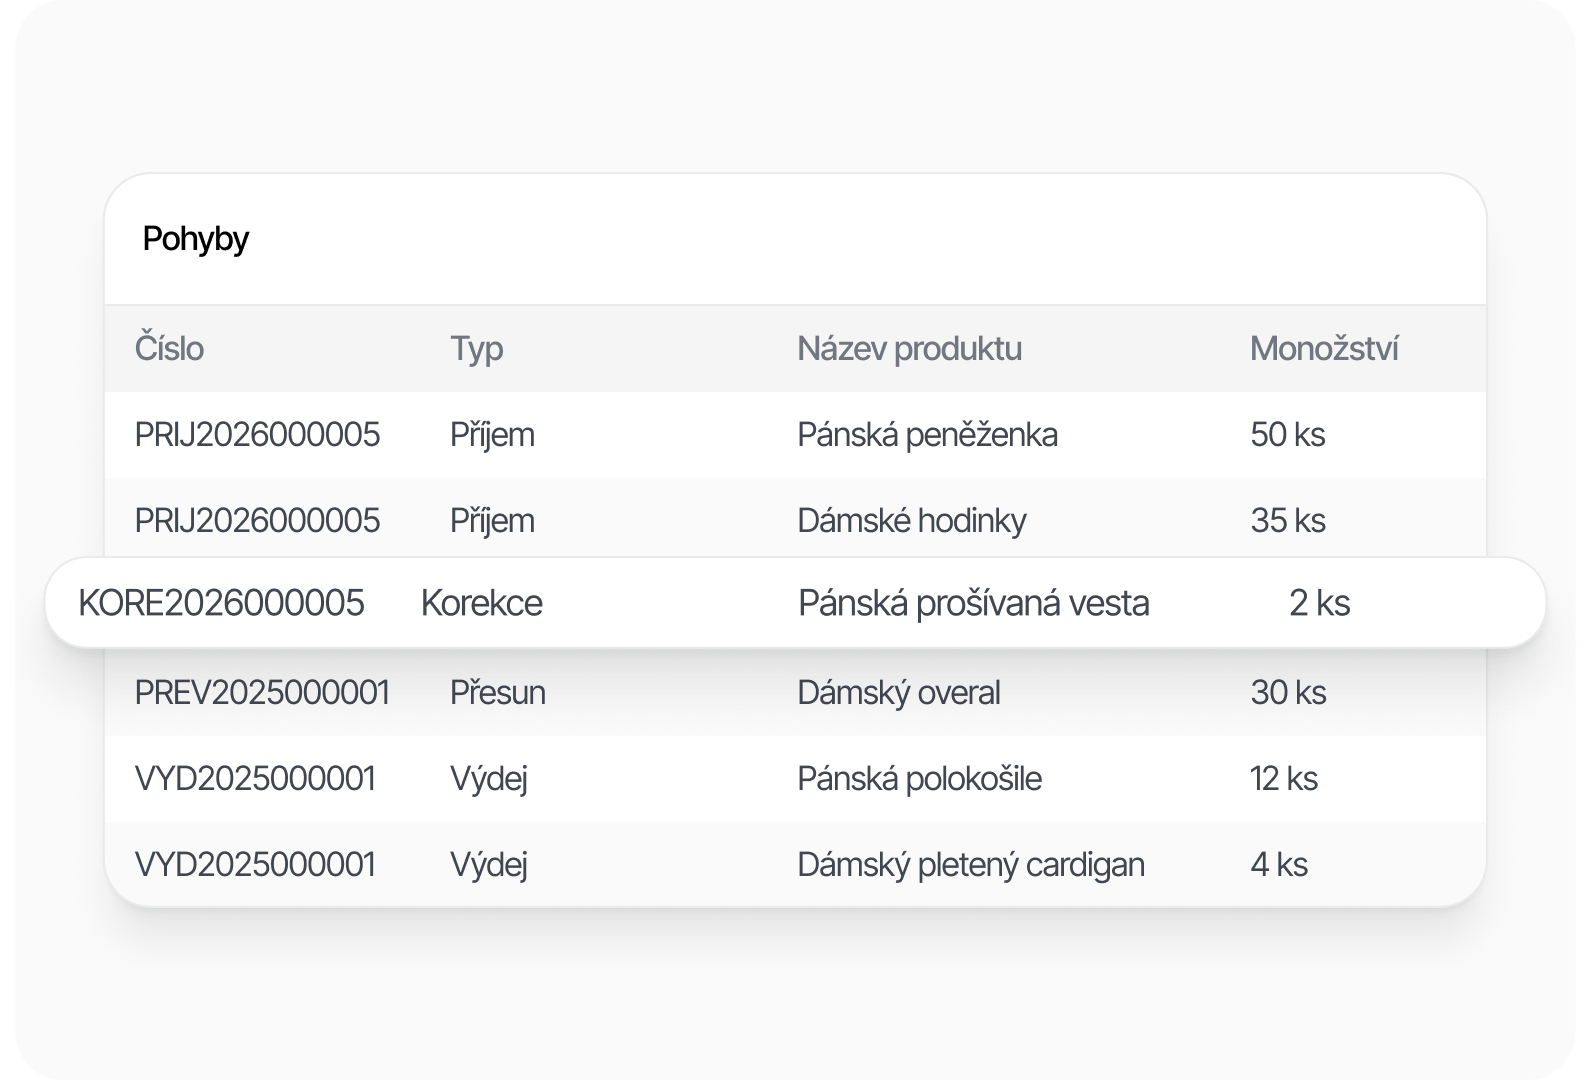Click the Monožství column header
Screen dimensions: 1591x1080
(x=1323, y=349)
